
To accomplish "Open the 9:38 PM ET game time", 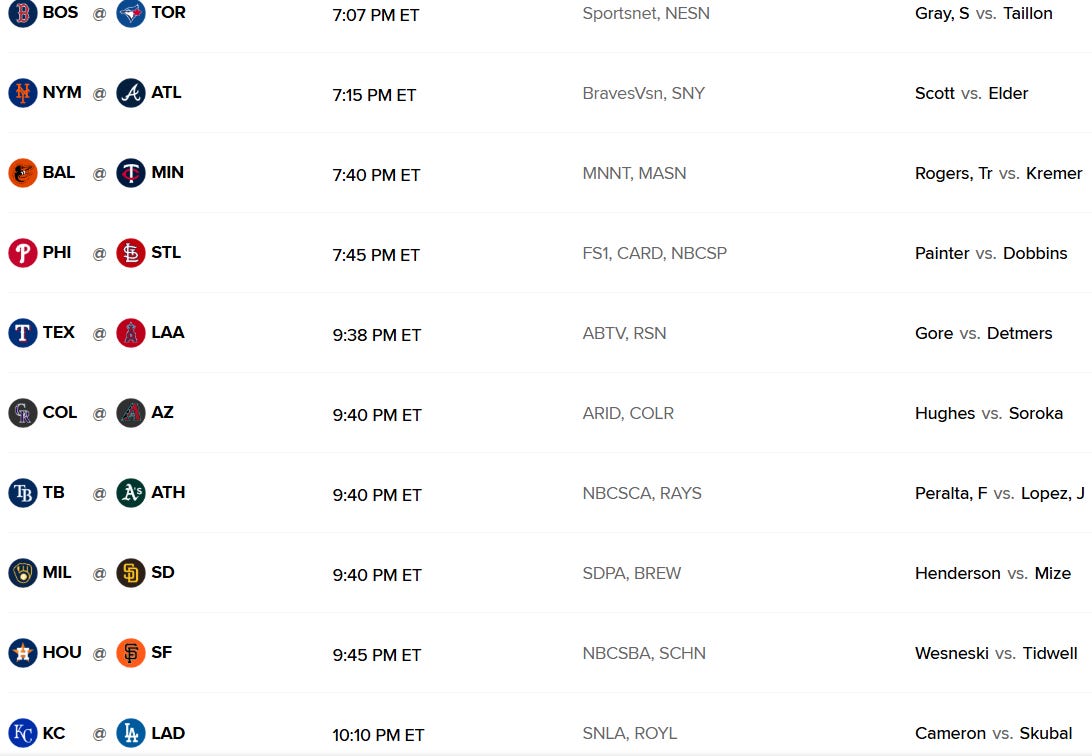I will [x=377, y=335].
